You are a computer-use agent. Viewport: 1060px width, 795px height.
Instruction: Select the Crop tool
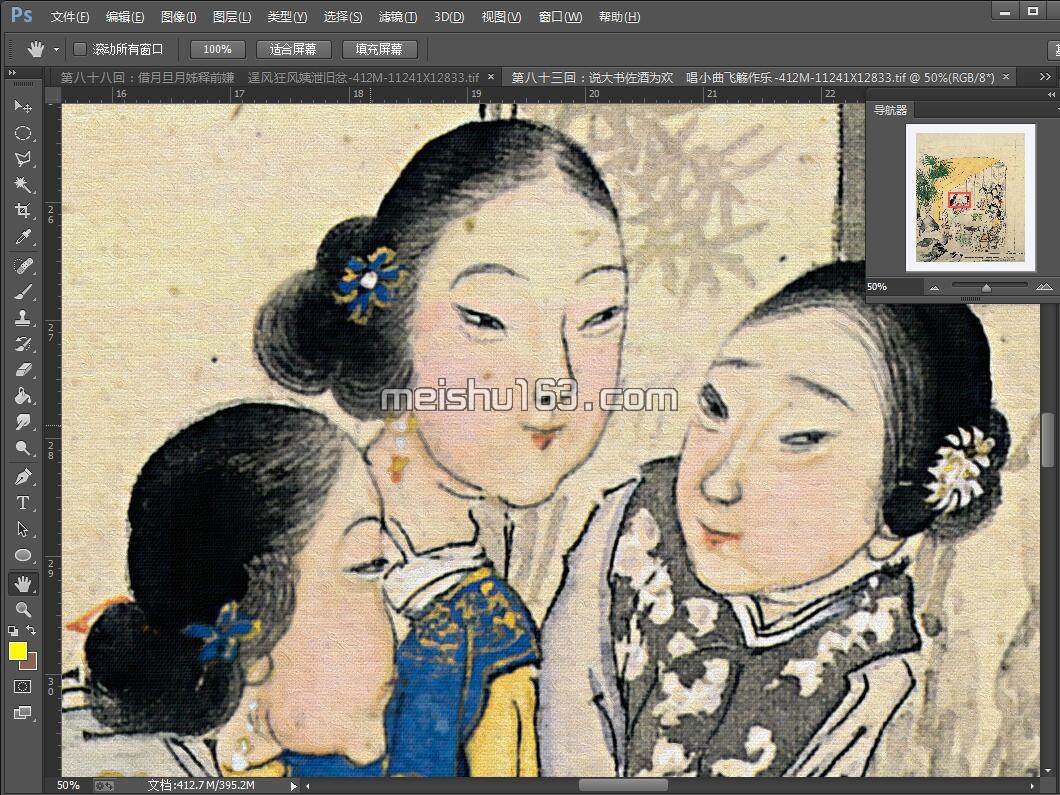coord(23,211)
